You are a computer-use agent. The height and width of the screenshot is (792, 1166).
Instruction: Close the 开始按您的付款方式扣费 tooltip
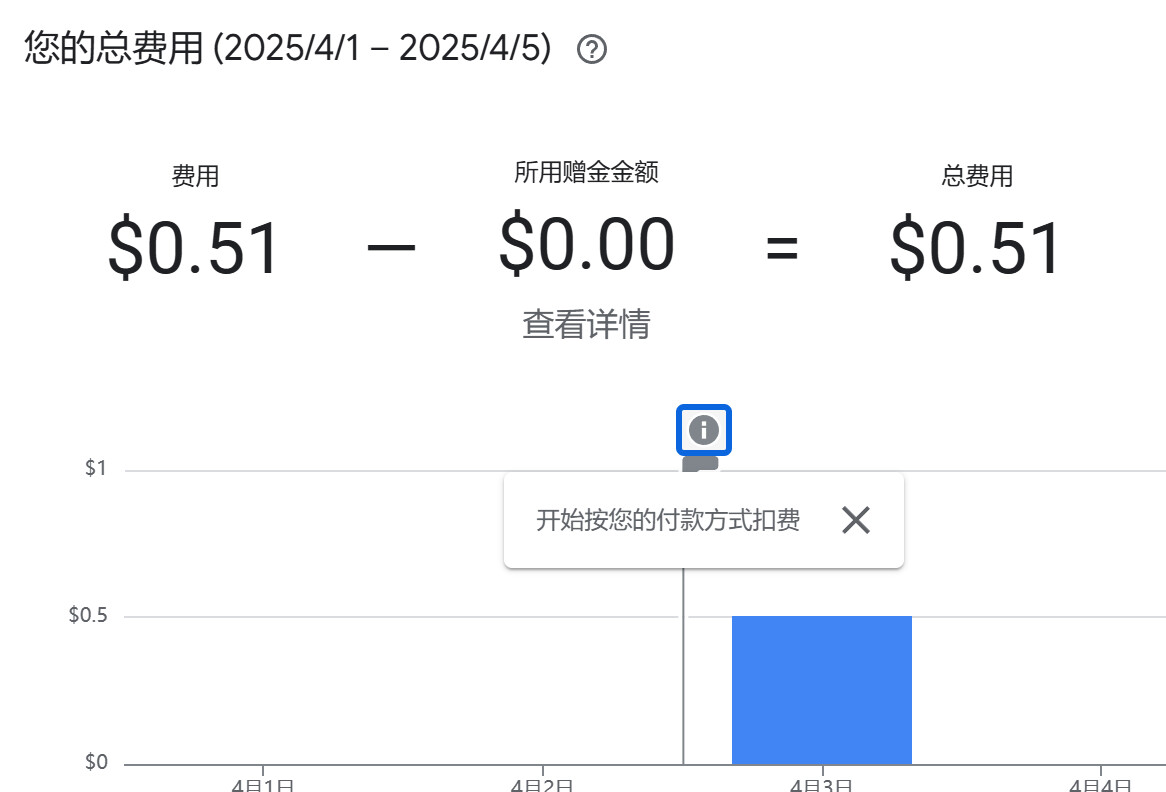(856, 520)
